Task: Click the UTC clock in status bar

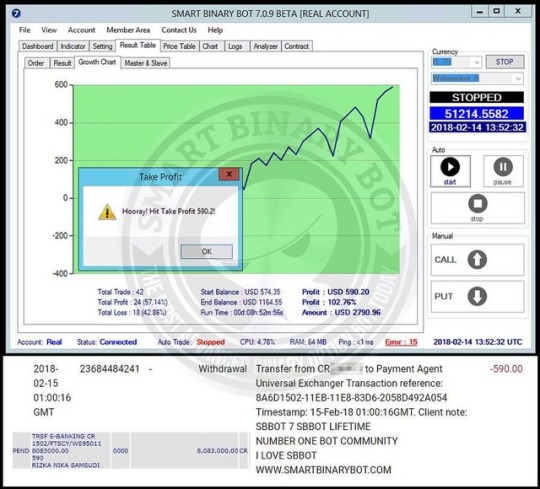Action: (x=478, y=342)
